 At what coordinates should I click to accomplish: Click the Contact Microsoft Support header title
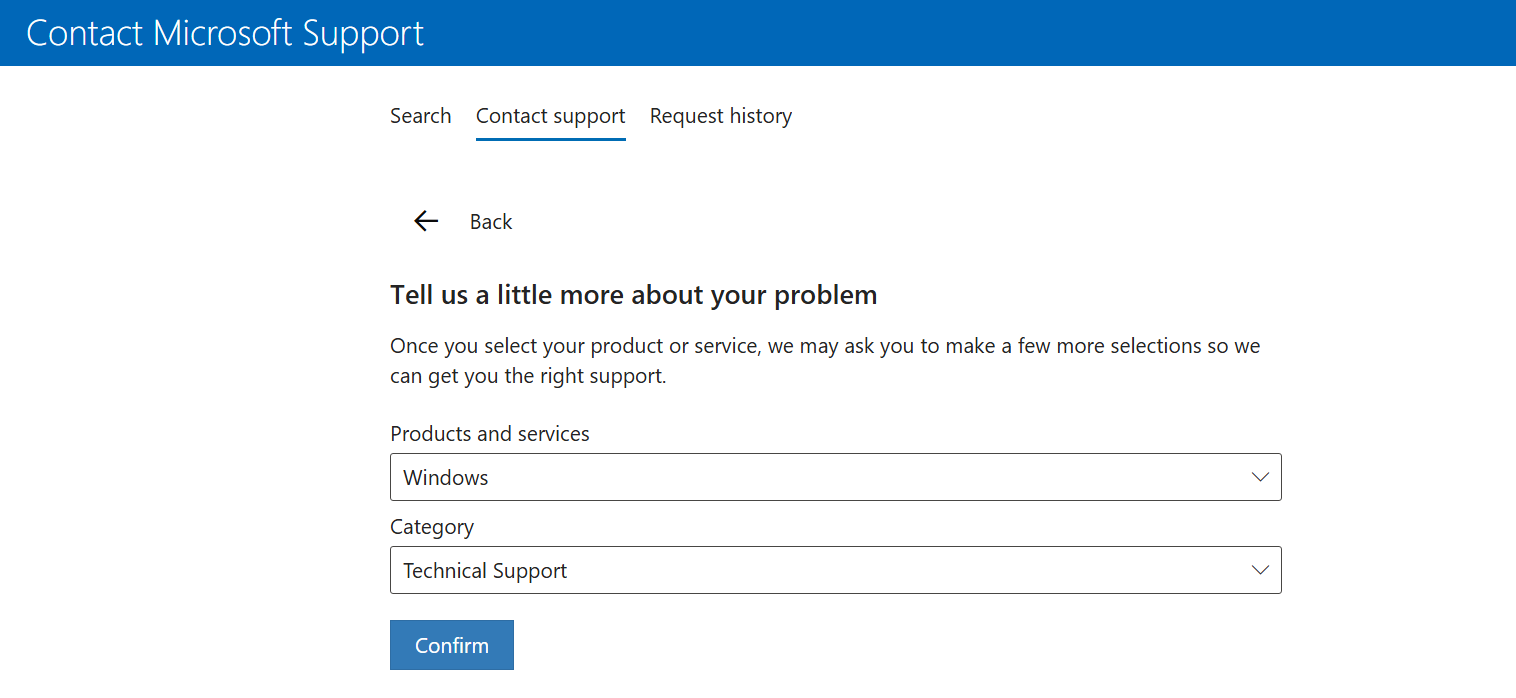225,33
